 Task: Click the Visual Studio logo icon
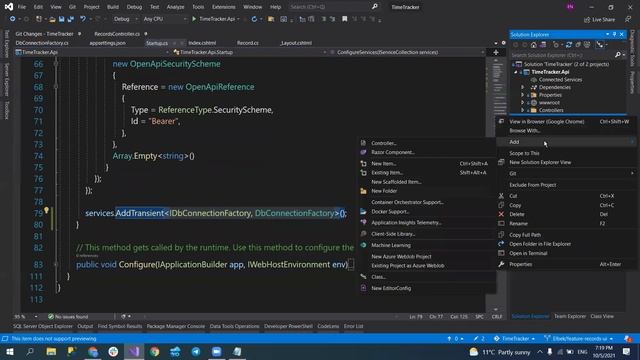9,7
